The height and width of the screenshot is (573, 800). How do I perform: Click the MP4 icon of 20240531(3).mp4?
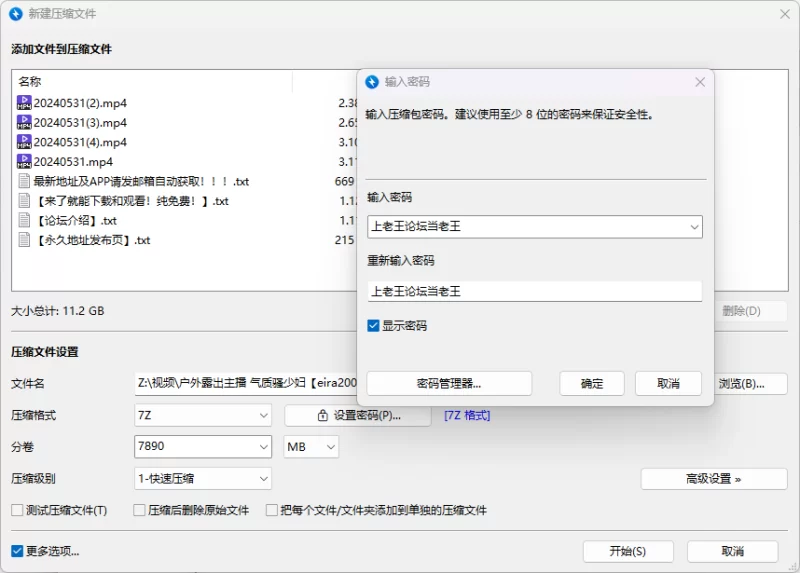click(24, 122)
